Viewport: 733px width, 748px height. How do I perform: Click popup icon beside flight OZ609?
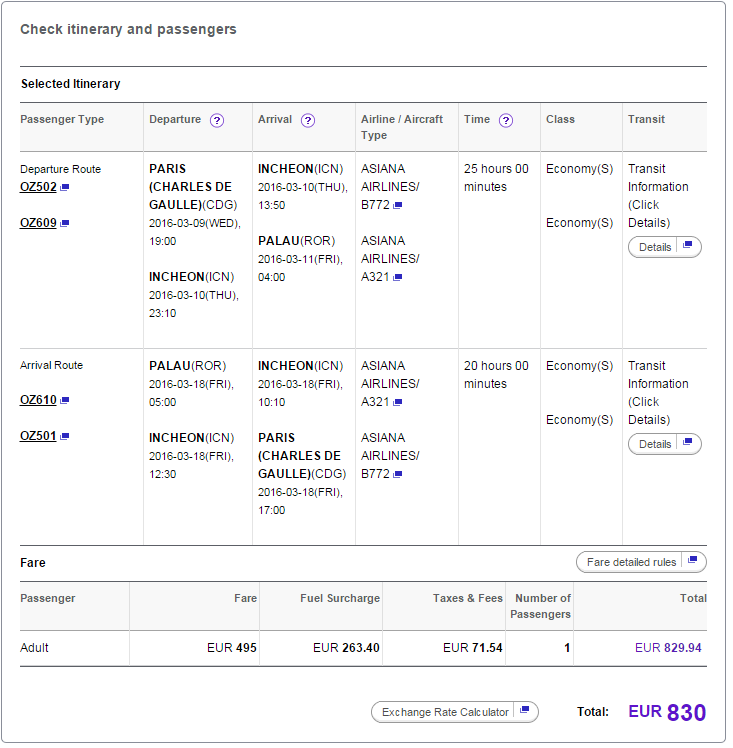(x=65, y=225)
